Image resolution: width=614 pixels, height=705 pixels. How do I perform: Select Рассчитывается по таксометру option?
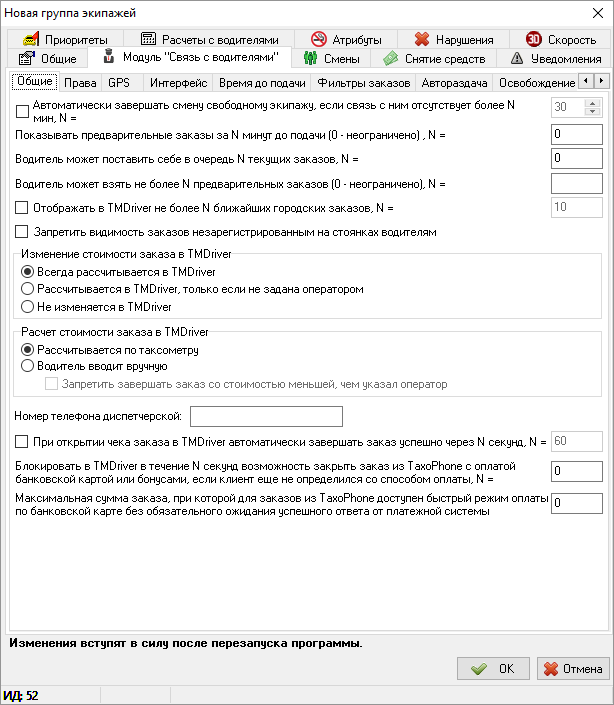point(27,349)
